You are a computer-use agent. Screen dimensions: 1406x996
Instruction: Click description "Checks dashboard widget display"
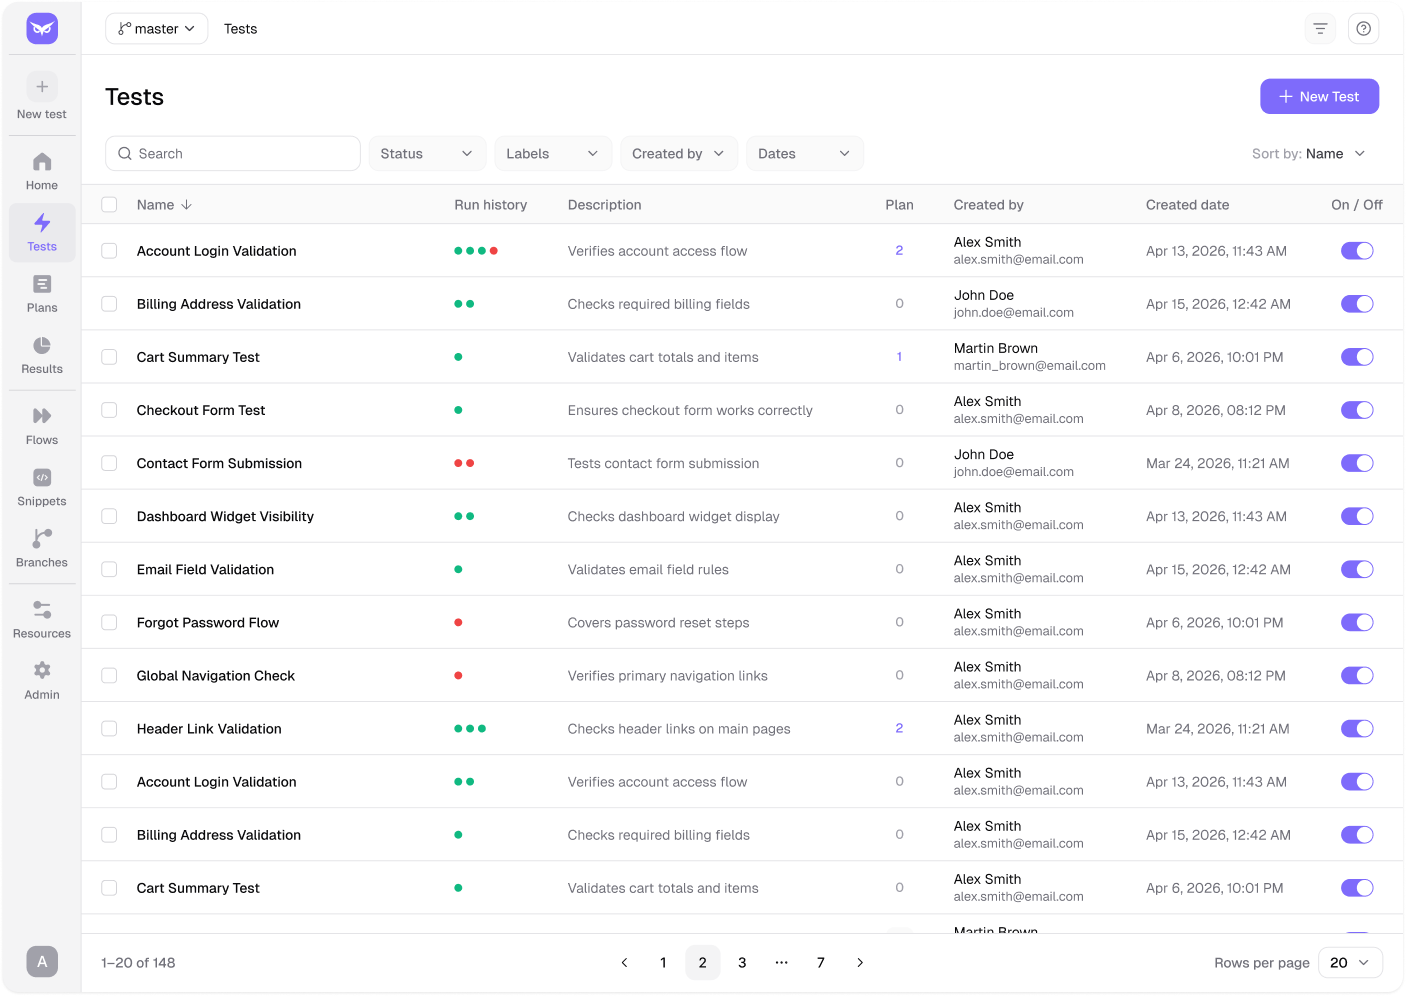click(x=673, y=516)
